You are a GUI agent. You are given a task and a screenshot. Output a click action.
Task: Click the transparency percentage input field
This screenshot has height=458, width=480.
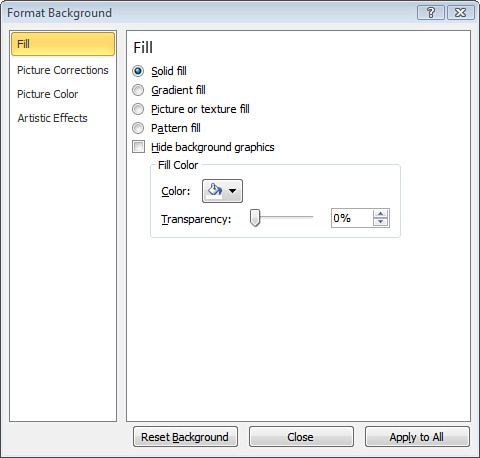click(x=352, y=218)
